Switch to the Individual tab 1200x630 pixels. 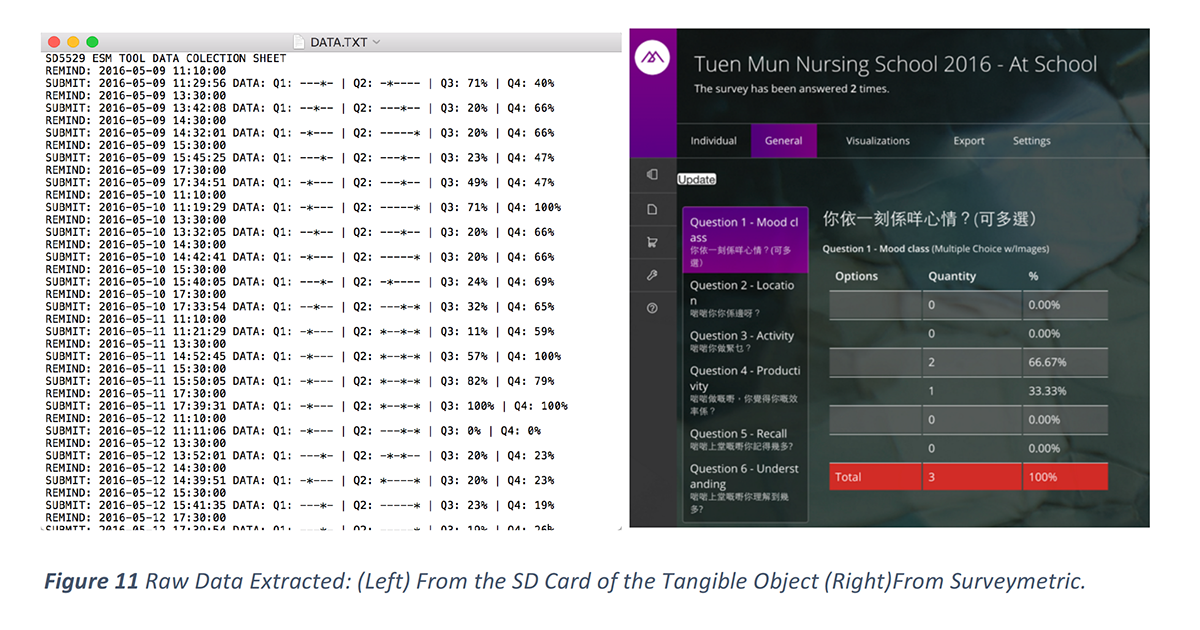click(x=714, y=141)
